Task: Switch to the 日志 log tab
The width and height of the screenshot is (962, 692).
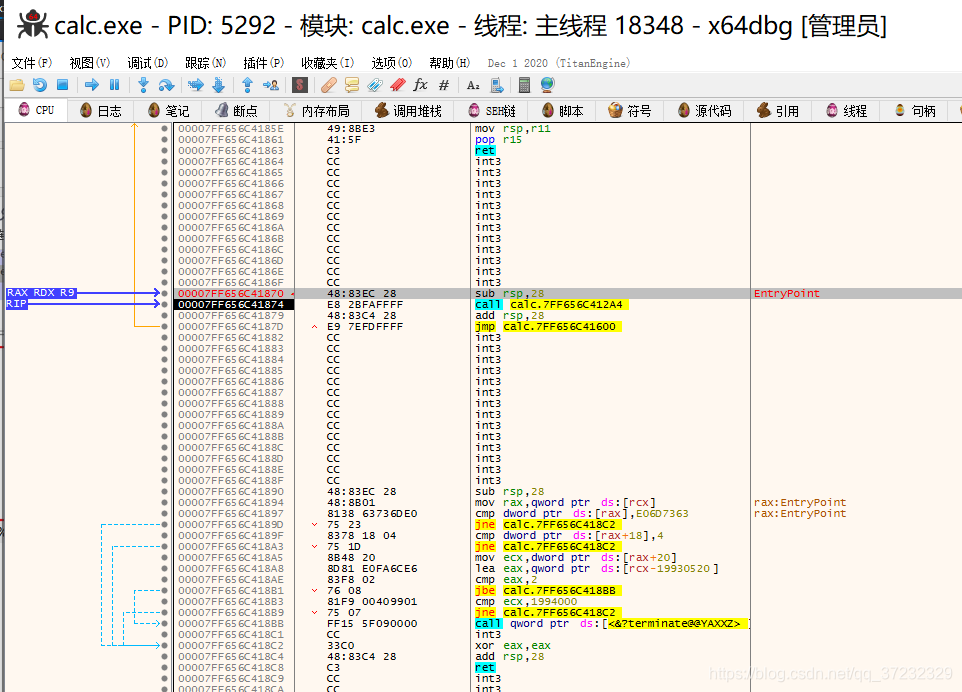Action: (101, 111)
